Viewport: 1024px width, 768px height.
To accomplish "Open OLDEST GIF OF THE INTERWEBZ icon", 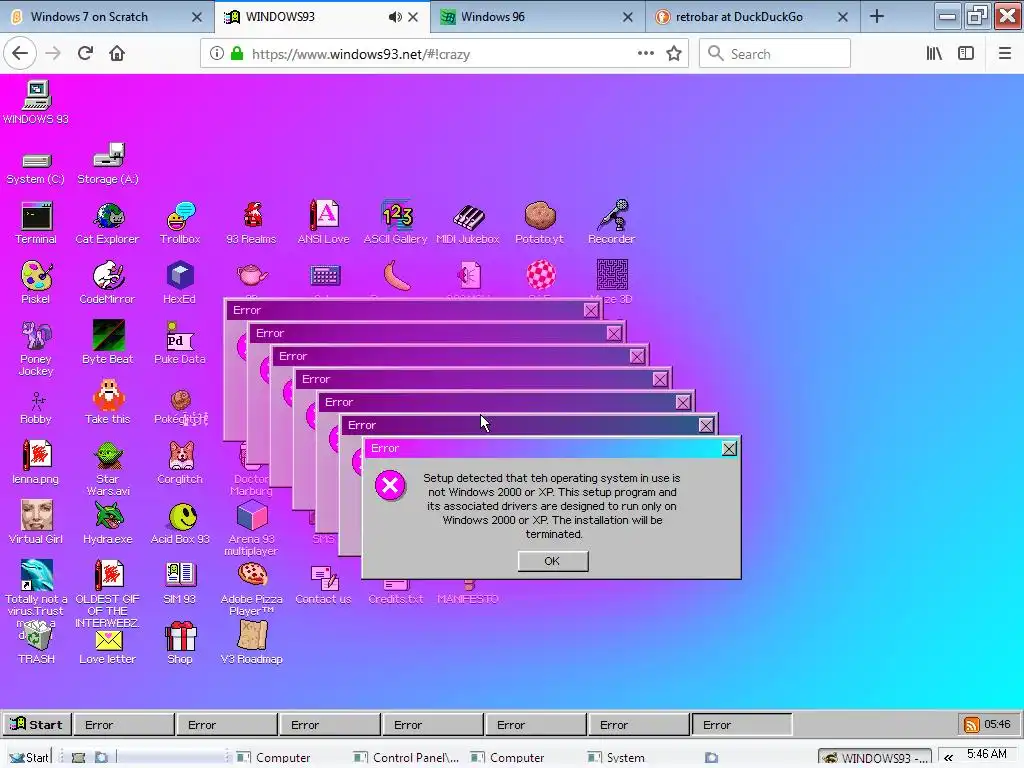I will [x=108, y=593].
